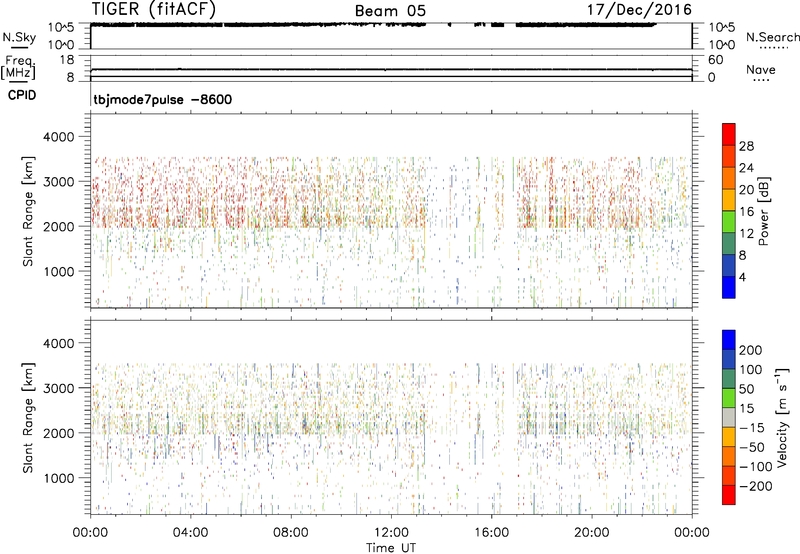Pick the top red power colorbar segment

click(729, 135)
